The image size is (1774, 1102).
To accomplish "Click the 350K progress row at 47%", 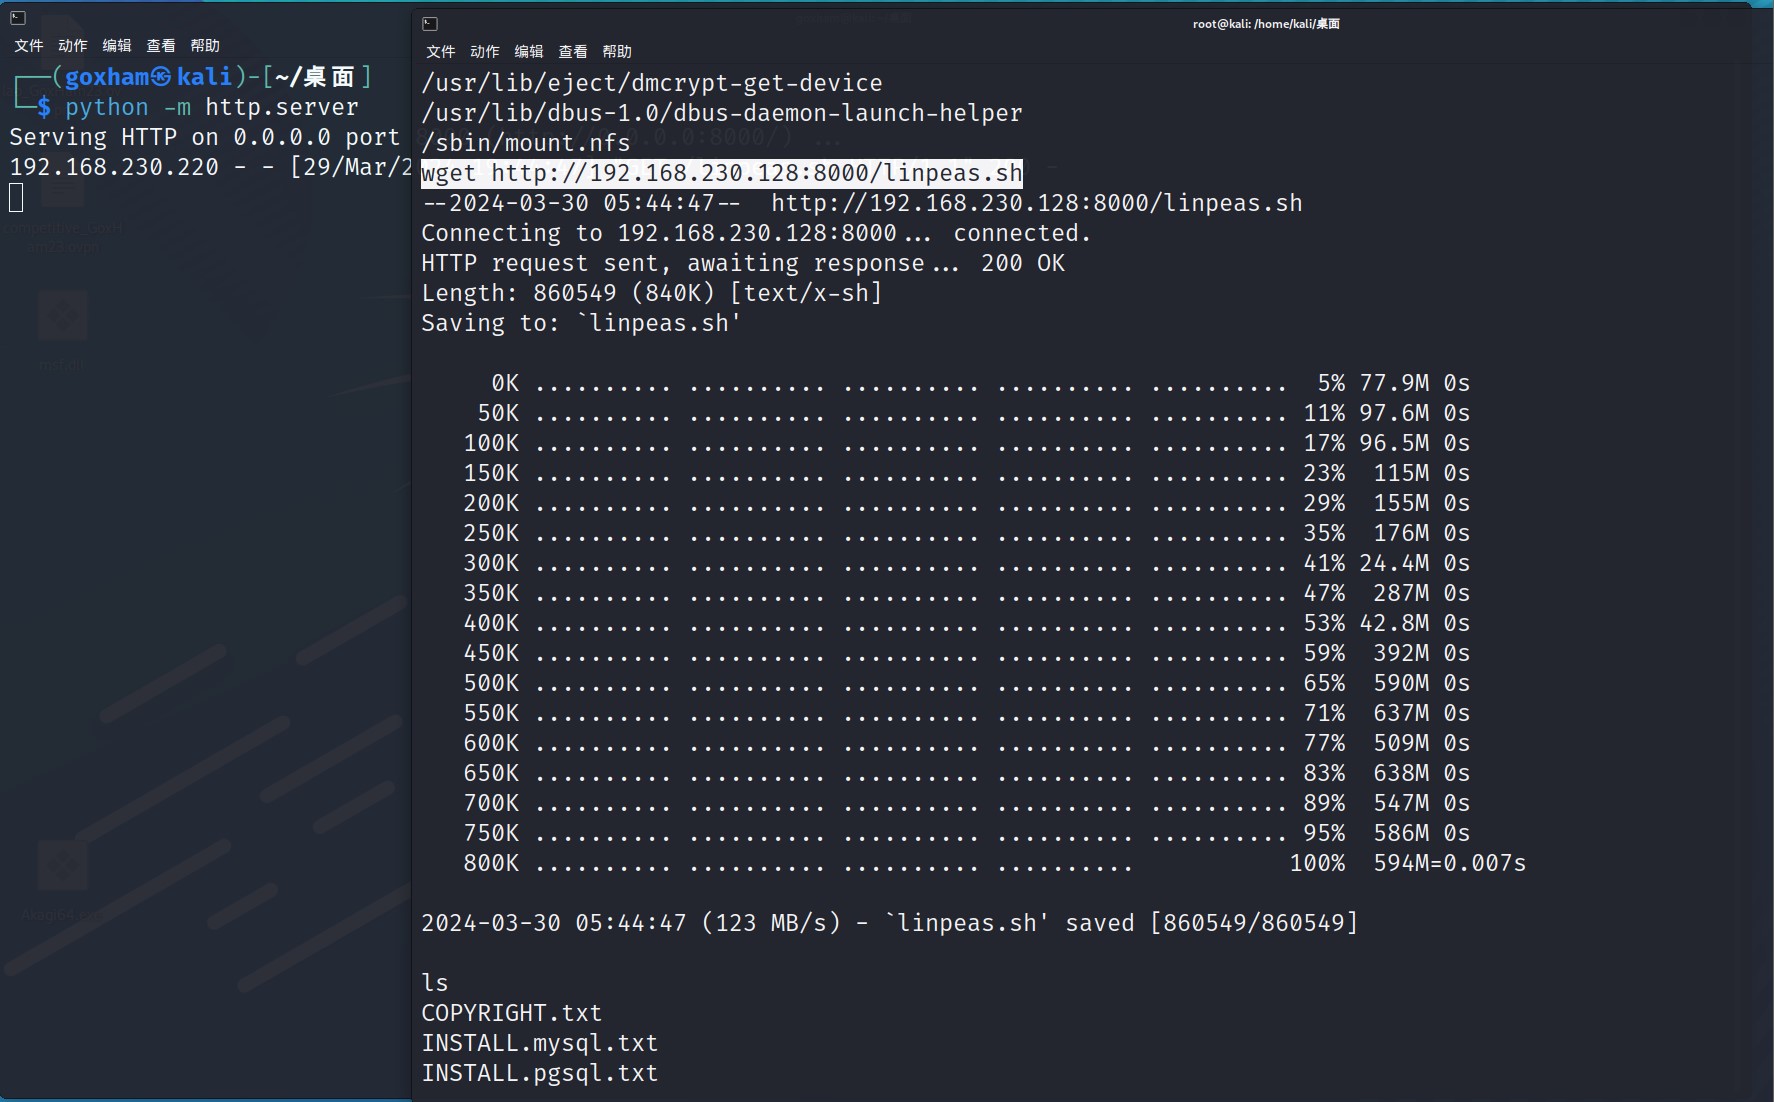I will pos(966,593).
